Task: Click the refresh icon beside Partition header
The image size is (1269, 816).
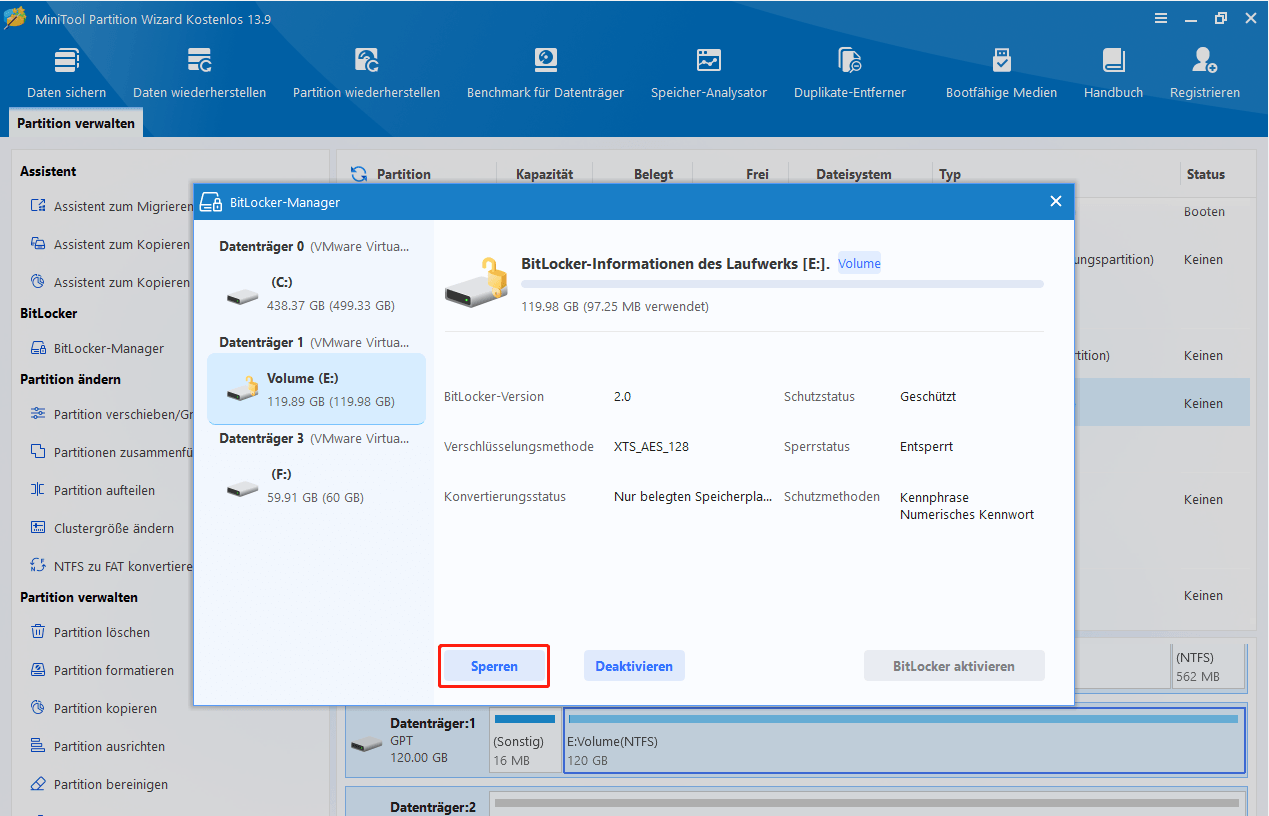Action: [359, 174]
